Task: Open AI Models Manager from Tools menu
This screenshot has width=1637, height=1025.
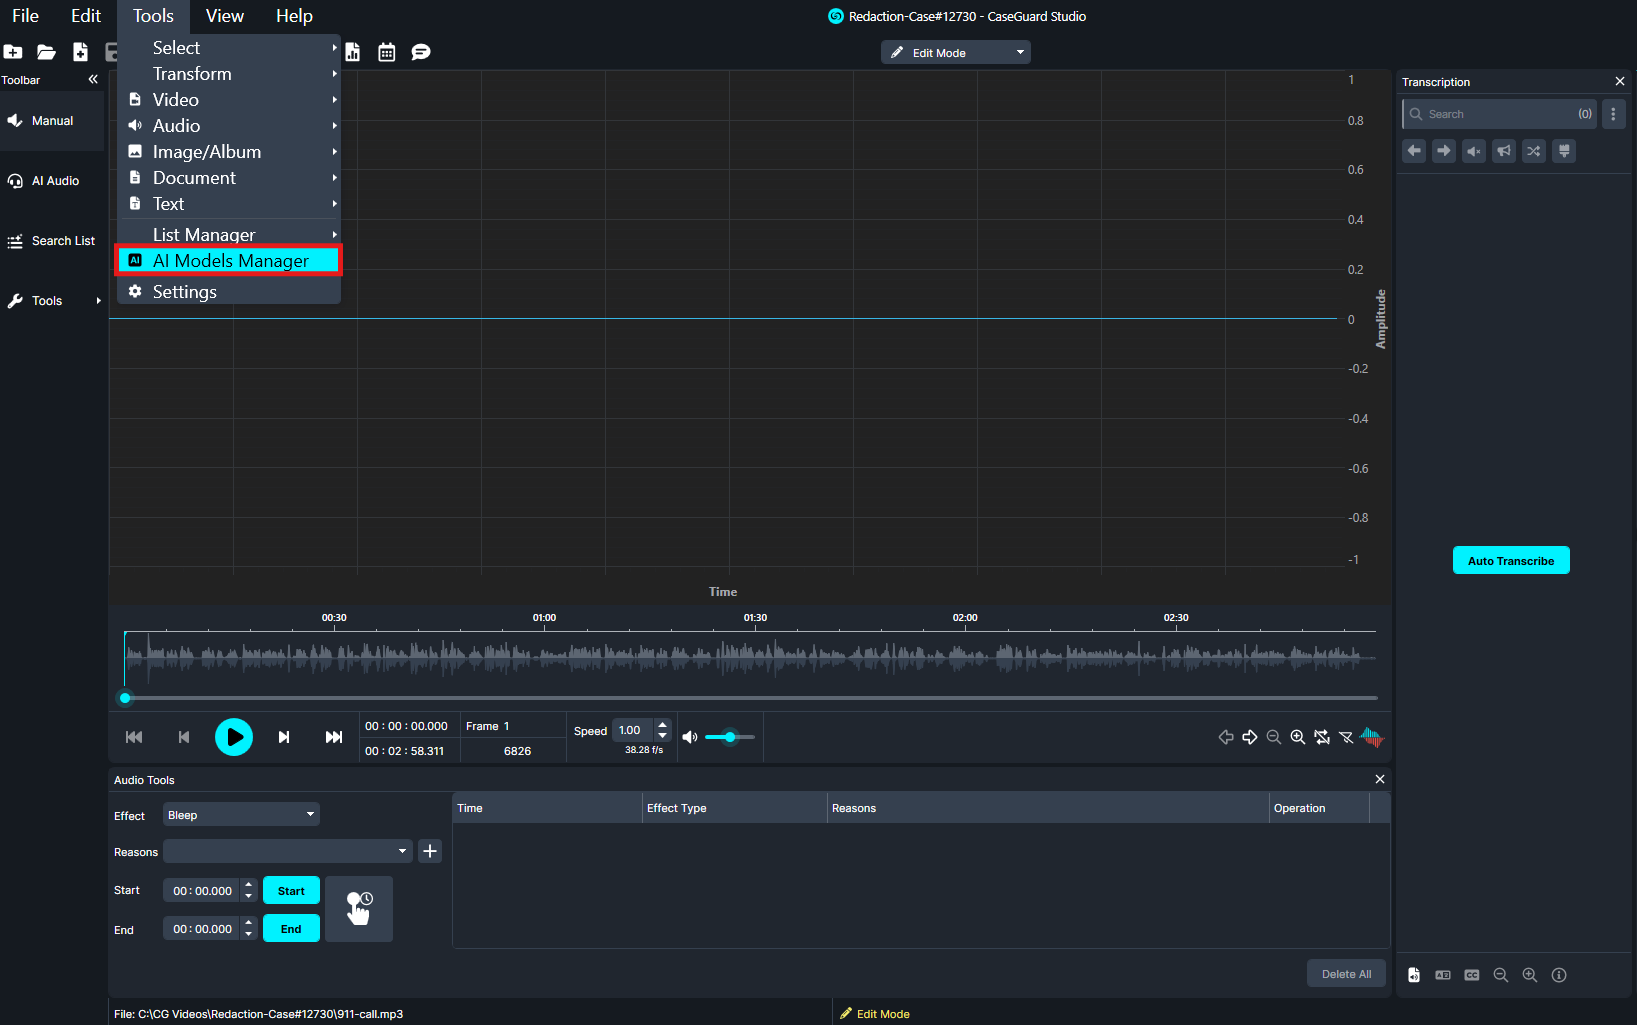Action: tap(230, 261)
